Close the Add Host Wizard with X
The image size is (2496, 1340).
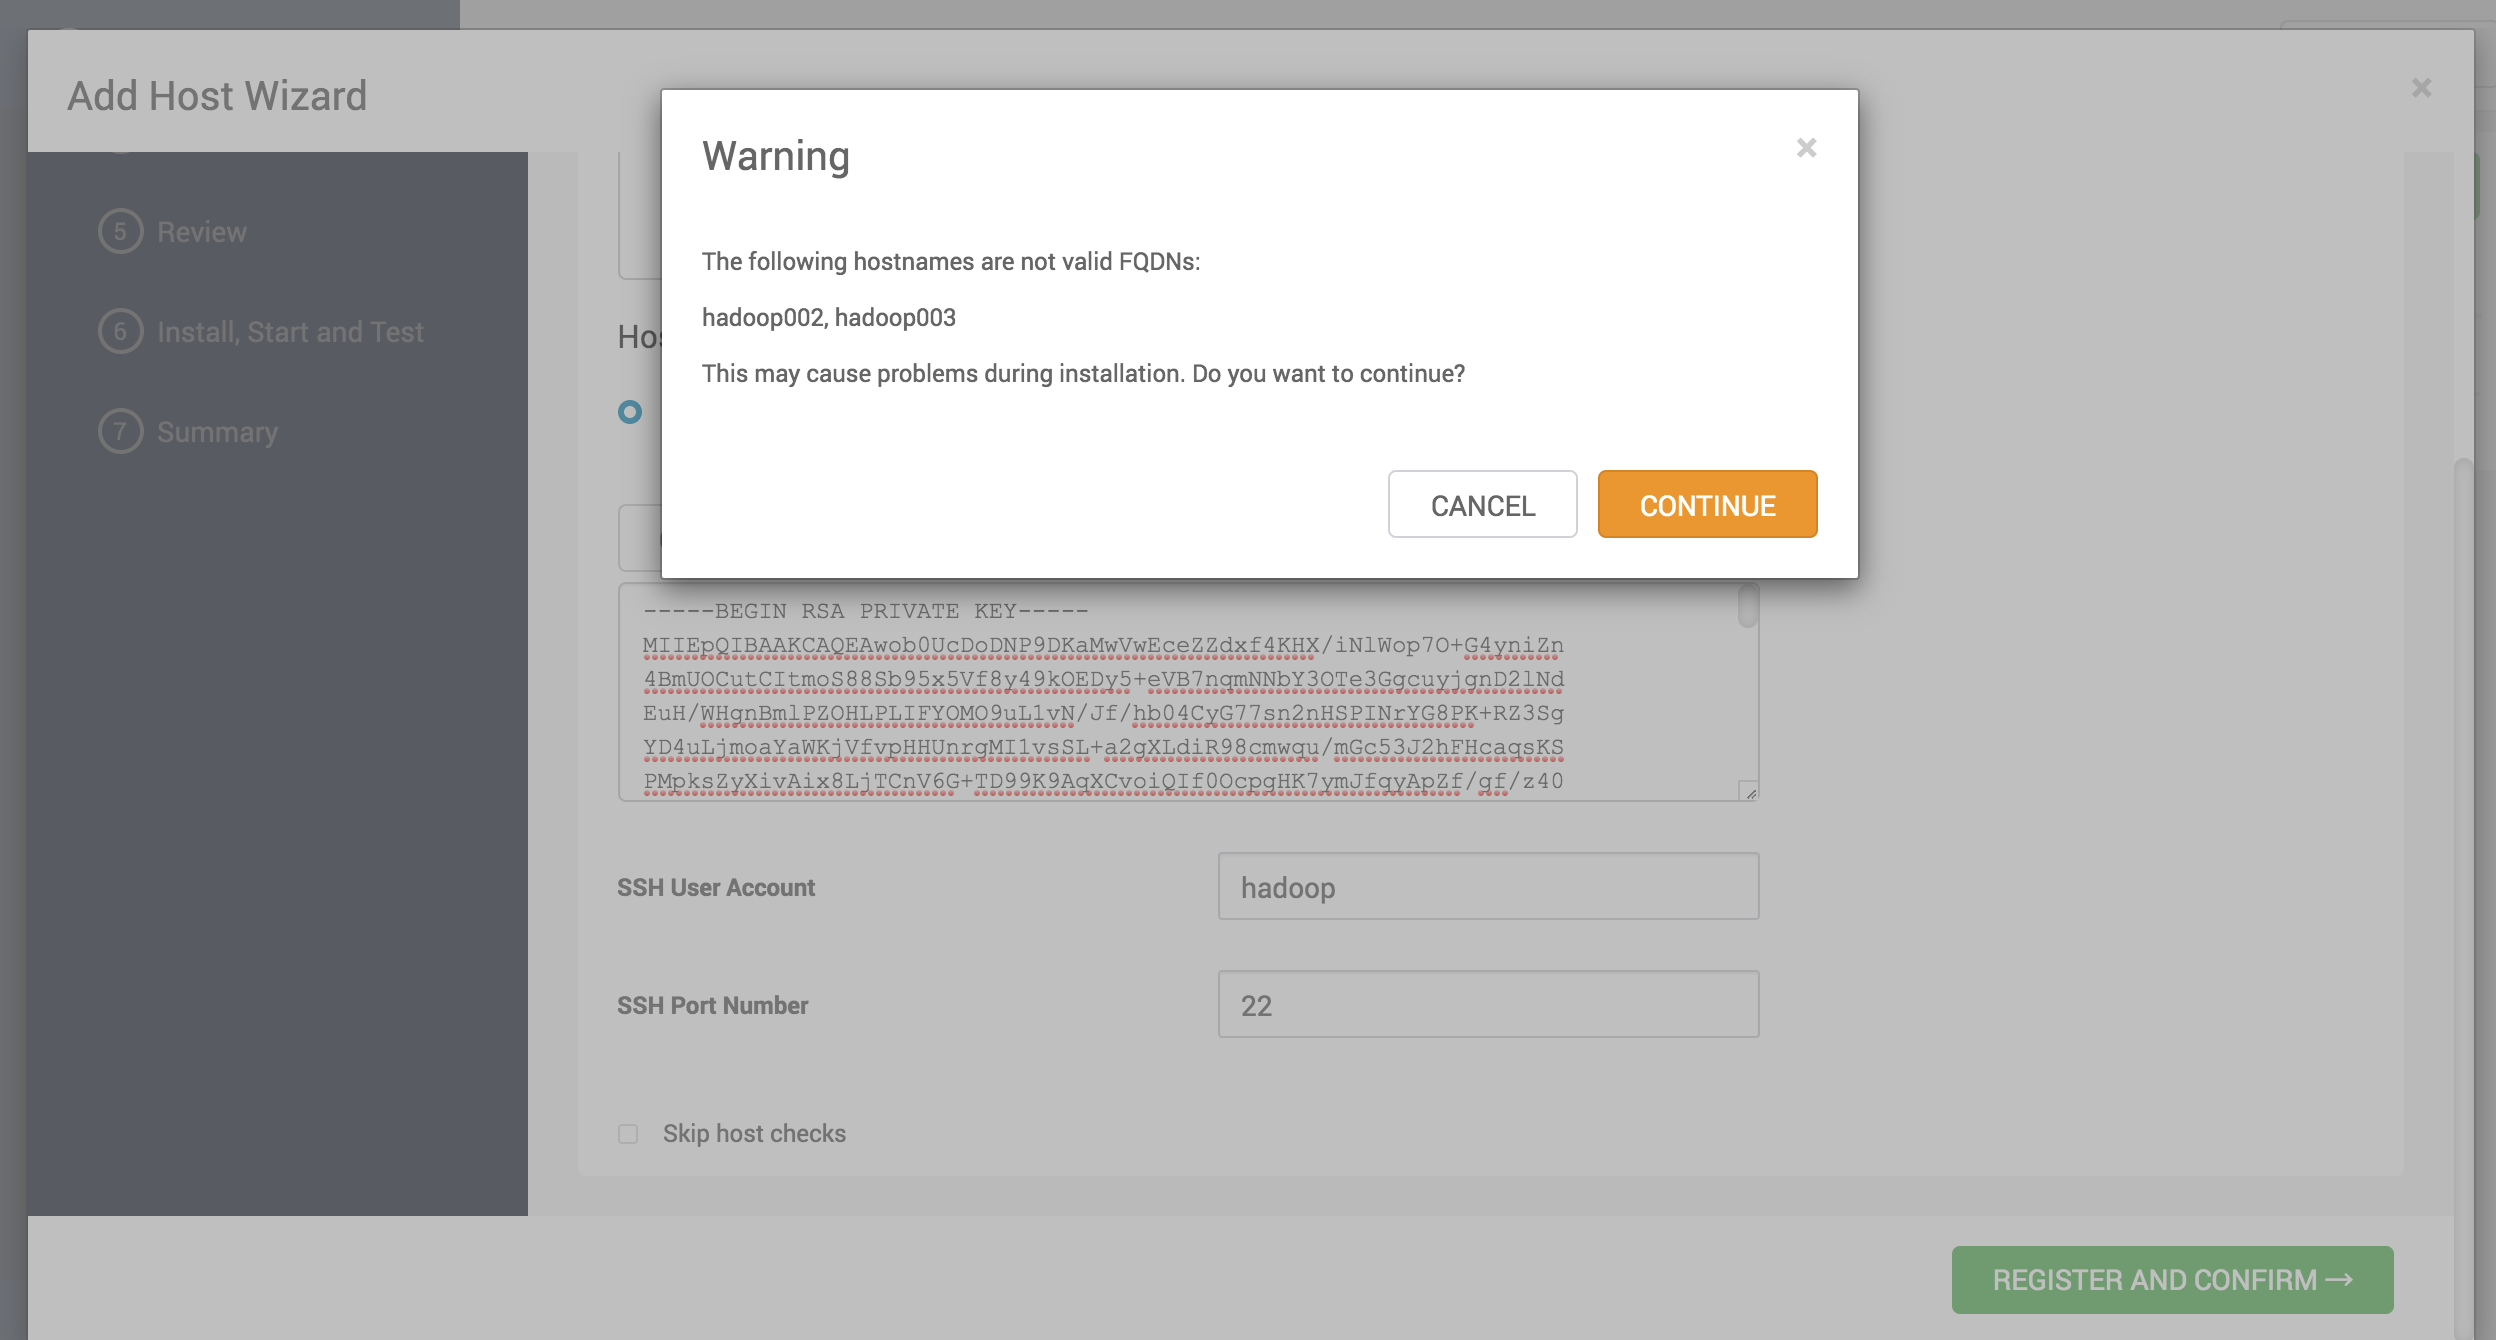click(2421, 88)
